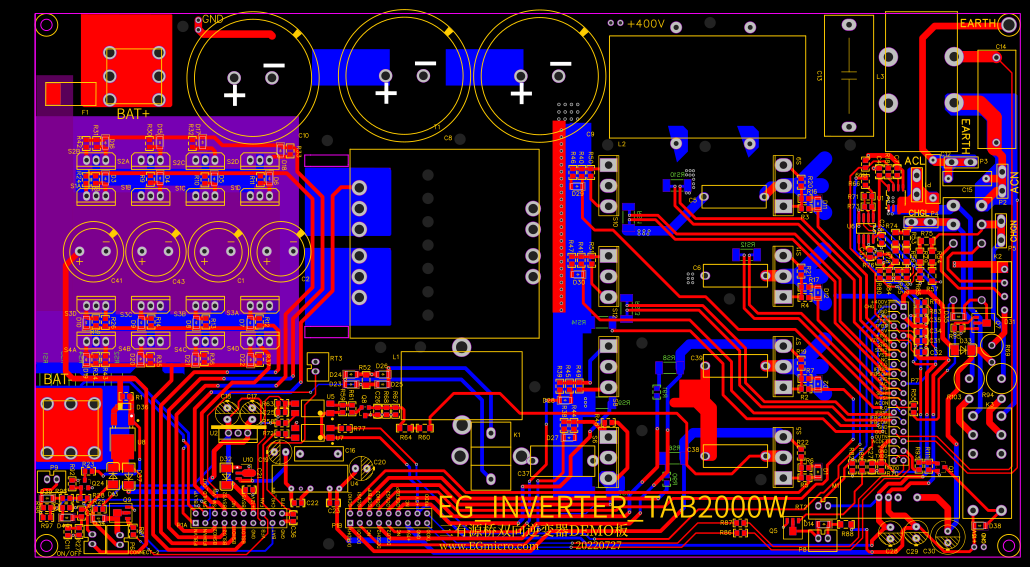Click the GND silkscreen label

pyautogui.click(x=213, y=19)
